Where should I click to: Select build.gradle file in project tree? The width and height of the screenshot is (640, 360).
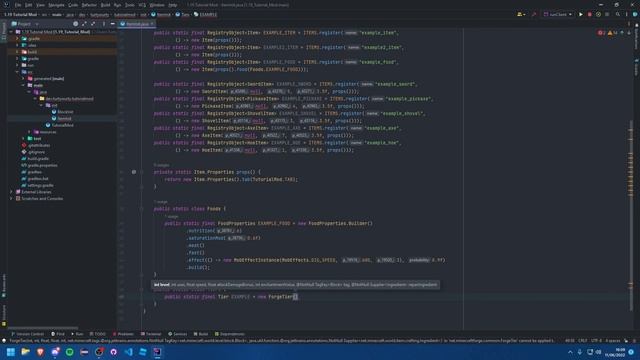tap(35, 158)
